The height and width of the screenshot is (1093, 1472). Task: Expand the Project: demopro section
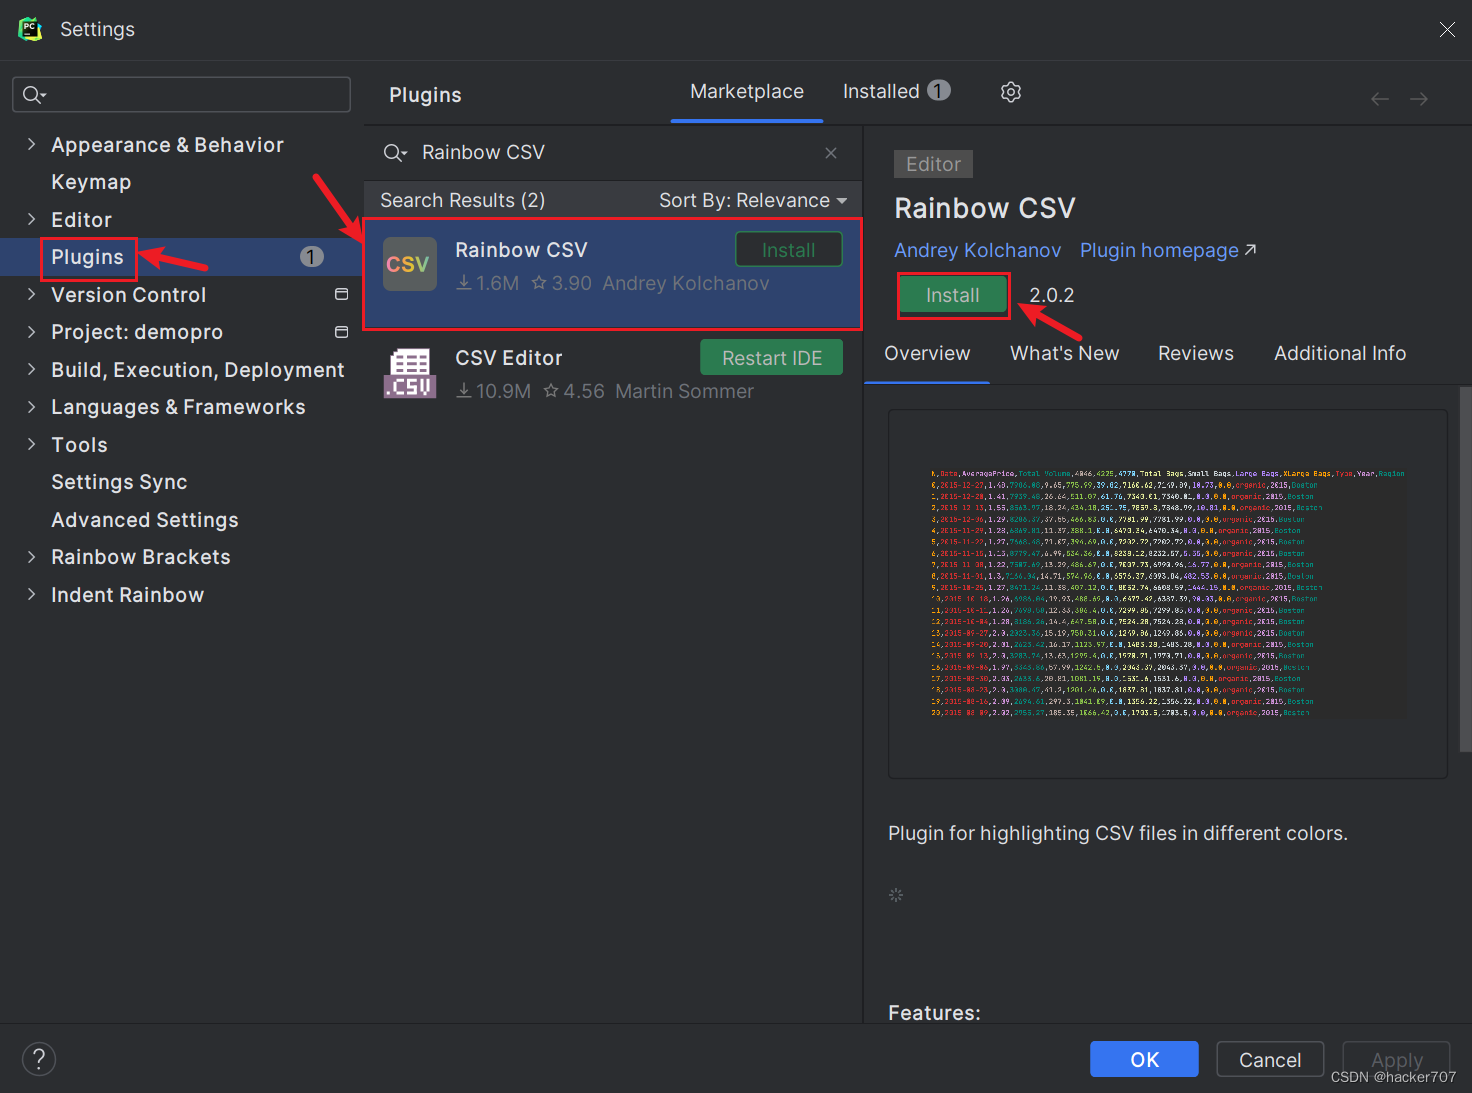31,331
